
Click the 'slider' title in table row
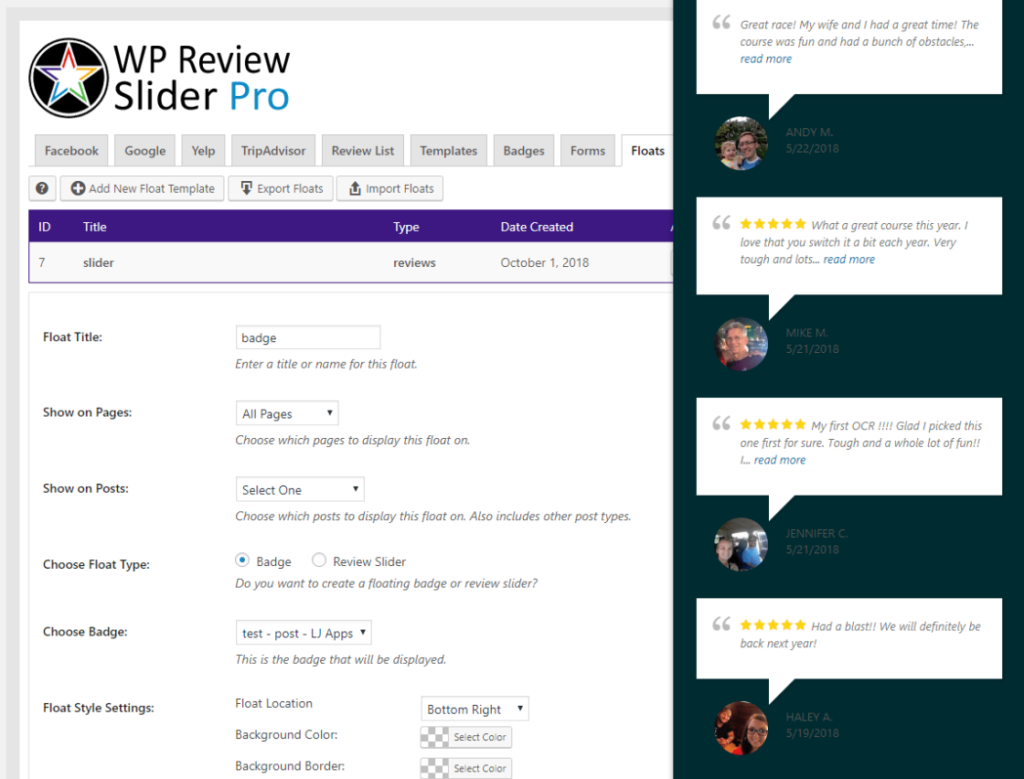98,262
